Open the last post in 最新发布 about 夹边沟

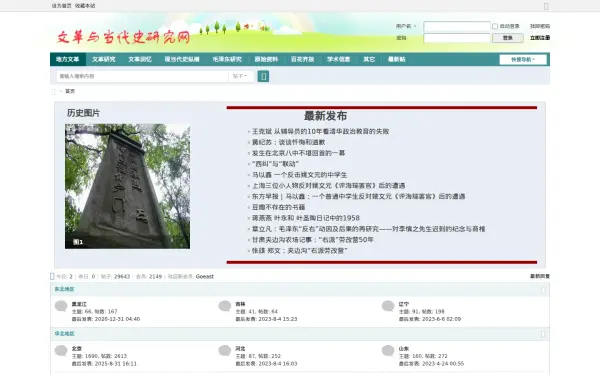300,251
